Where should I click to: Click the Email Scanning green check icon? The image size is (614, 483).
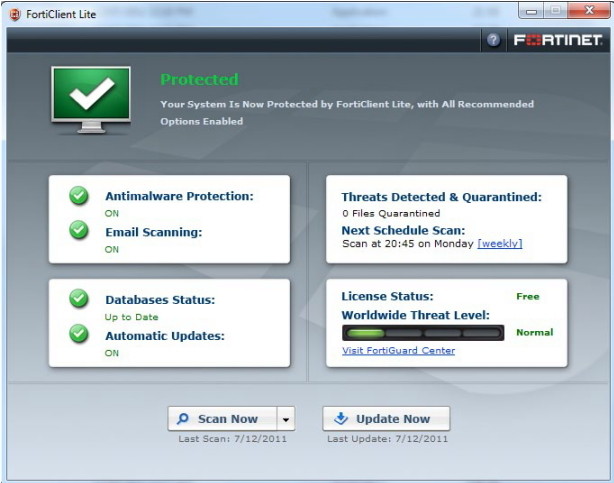[x=79, y=231]
